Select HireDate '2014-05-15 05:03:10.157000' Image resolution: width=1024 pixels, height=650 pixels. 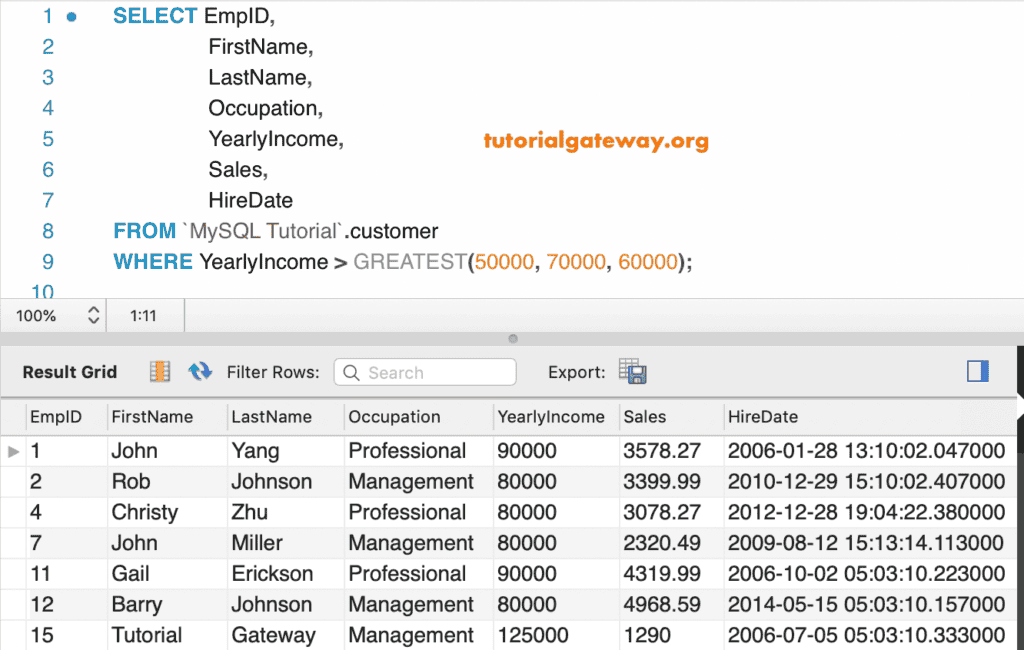[x=867, y=604]
